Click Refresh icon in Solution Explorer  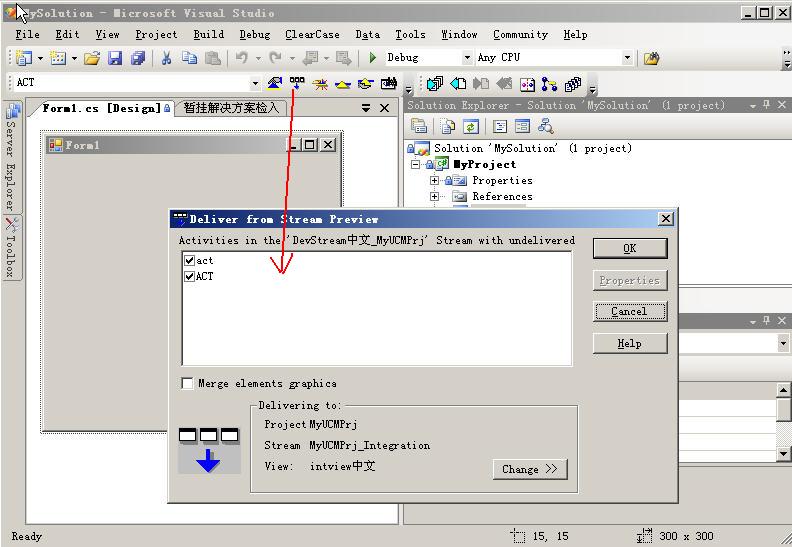(x=470, y=126)
